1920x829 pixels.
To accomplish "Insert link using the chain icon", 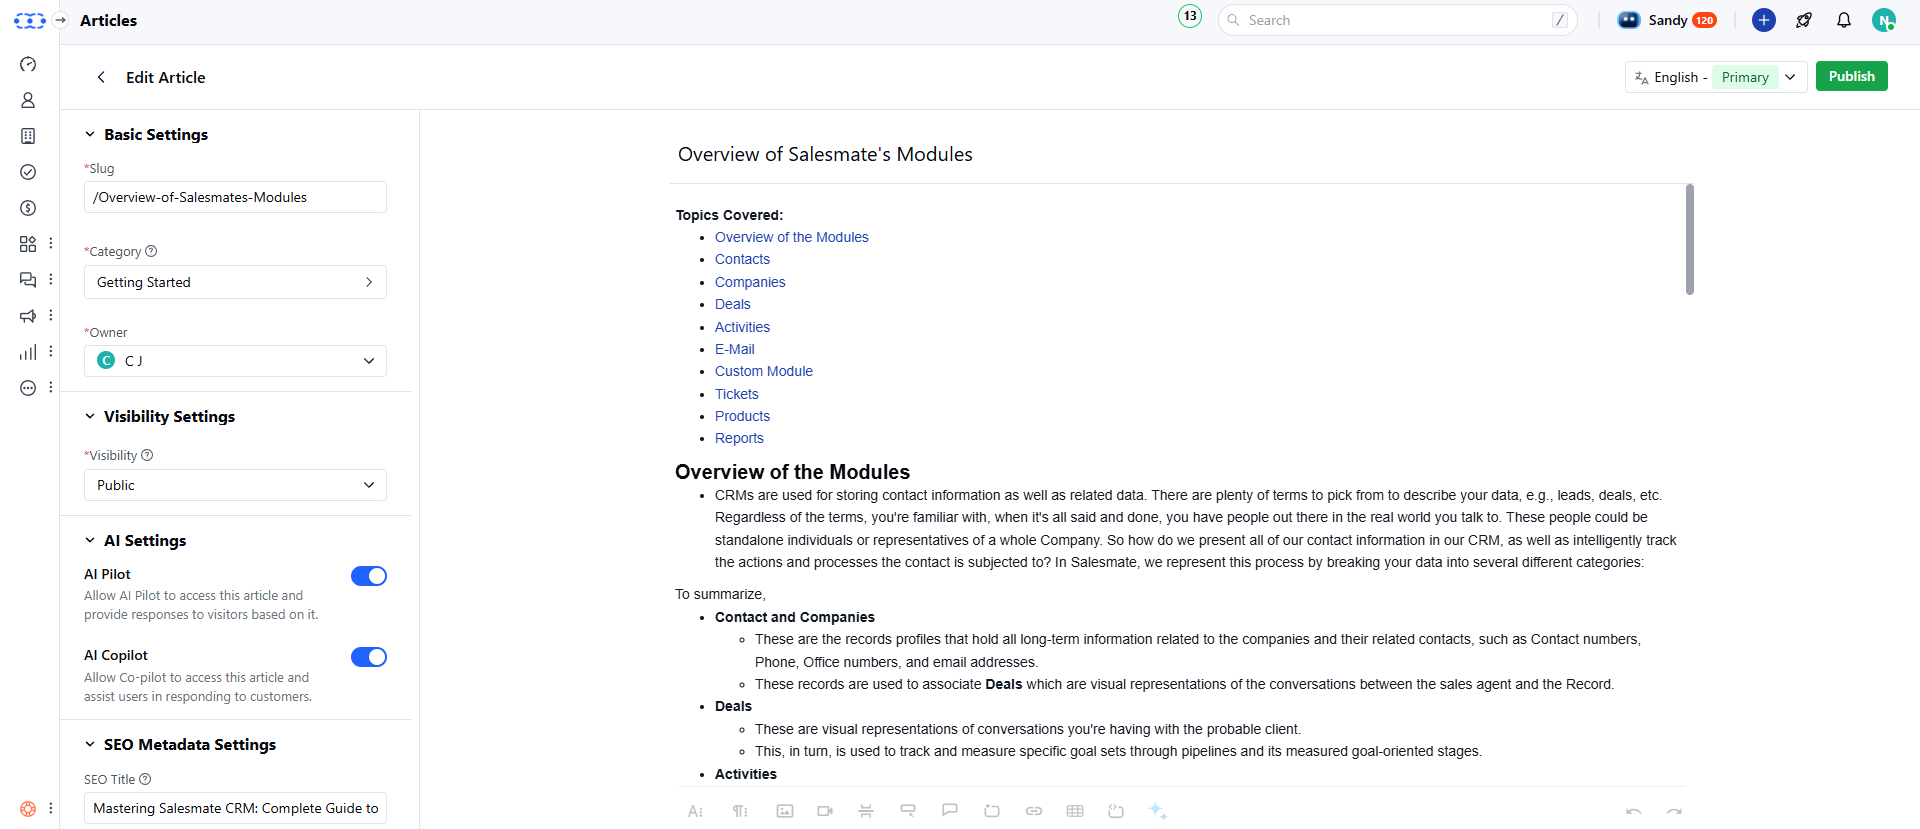I will tap(1034, 811).
